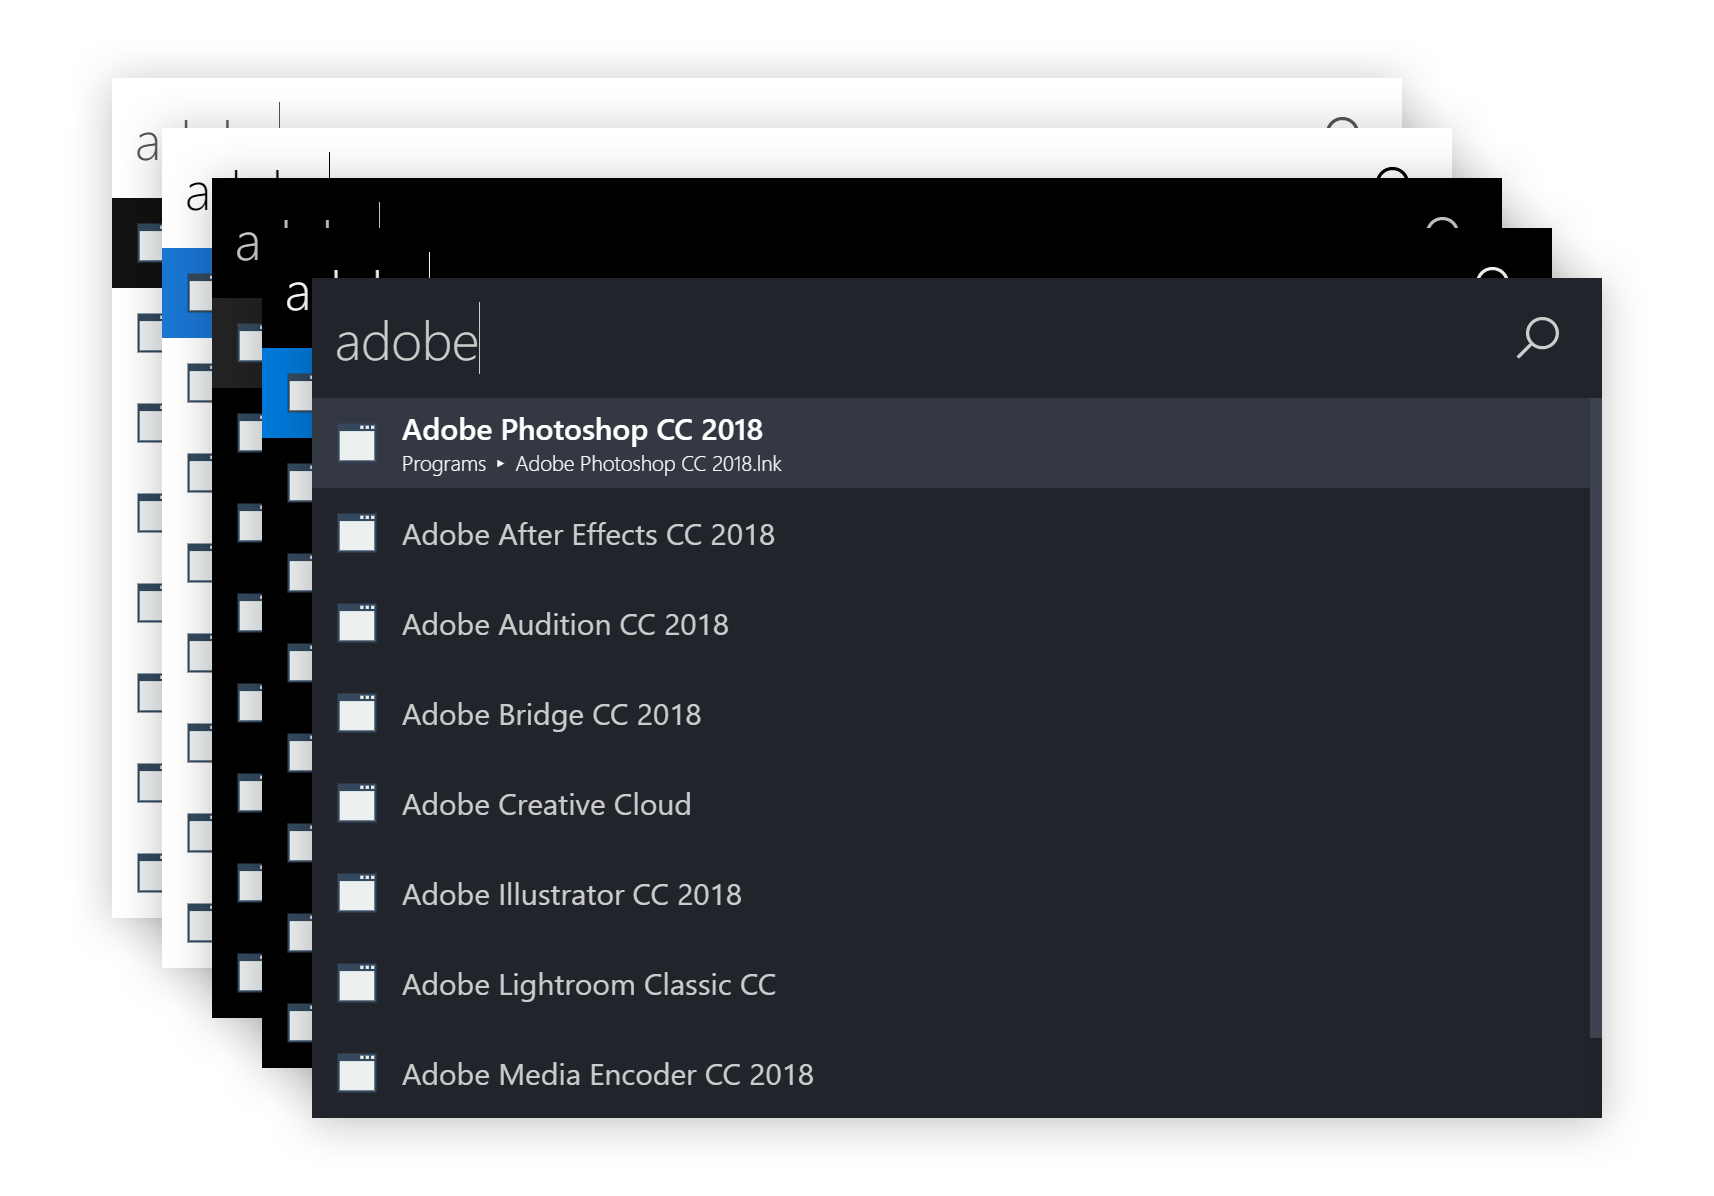Viewport: 1714px width, 1196px height.
Task: Click the Adobe Creative Cloud app icon
Action: [x=357, y=803]
